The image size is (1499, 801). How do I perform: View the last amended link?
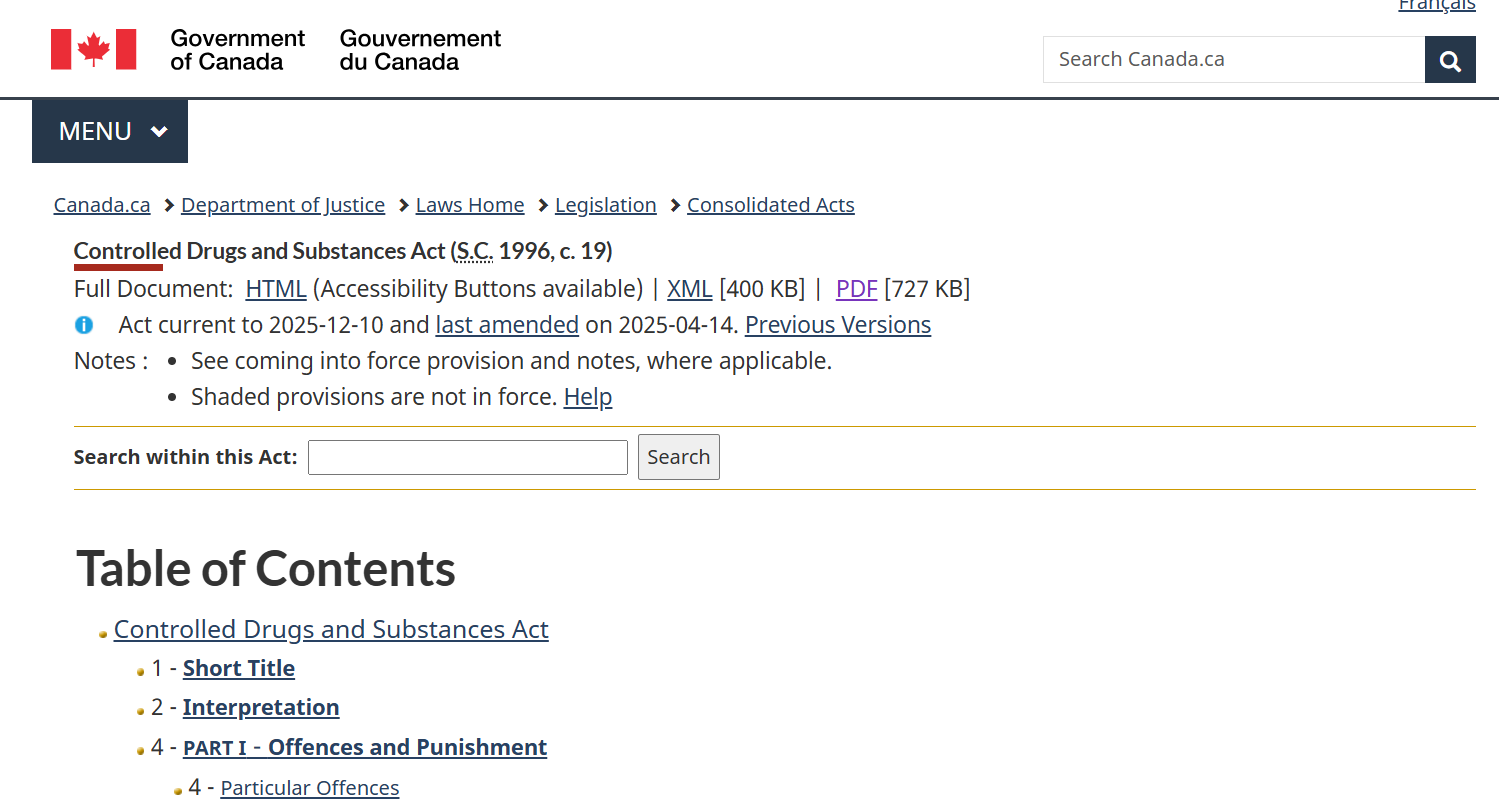[x=507, y=325]
